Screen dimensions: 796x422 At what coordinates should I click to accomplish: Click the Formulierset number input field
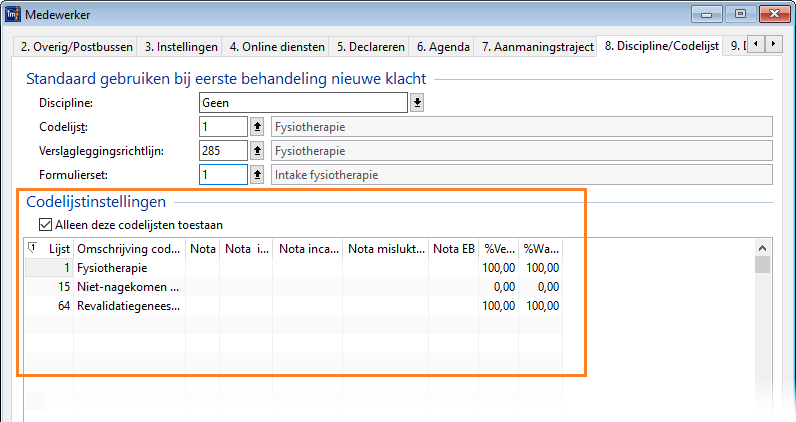(x=223, y=175)
